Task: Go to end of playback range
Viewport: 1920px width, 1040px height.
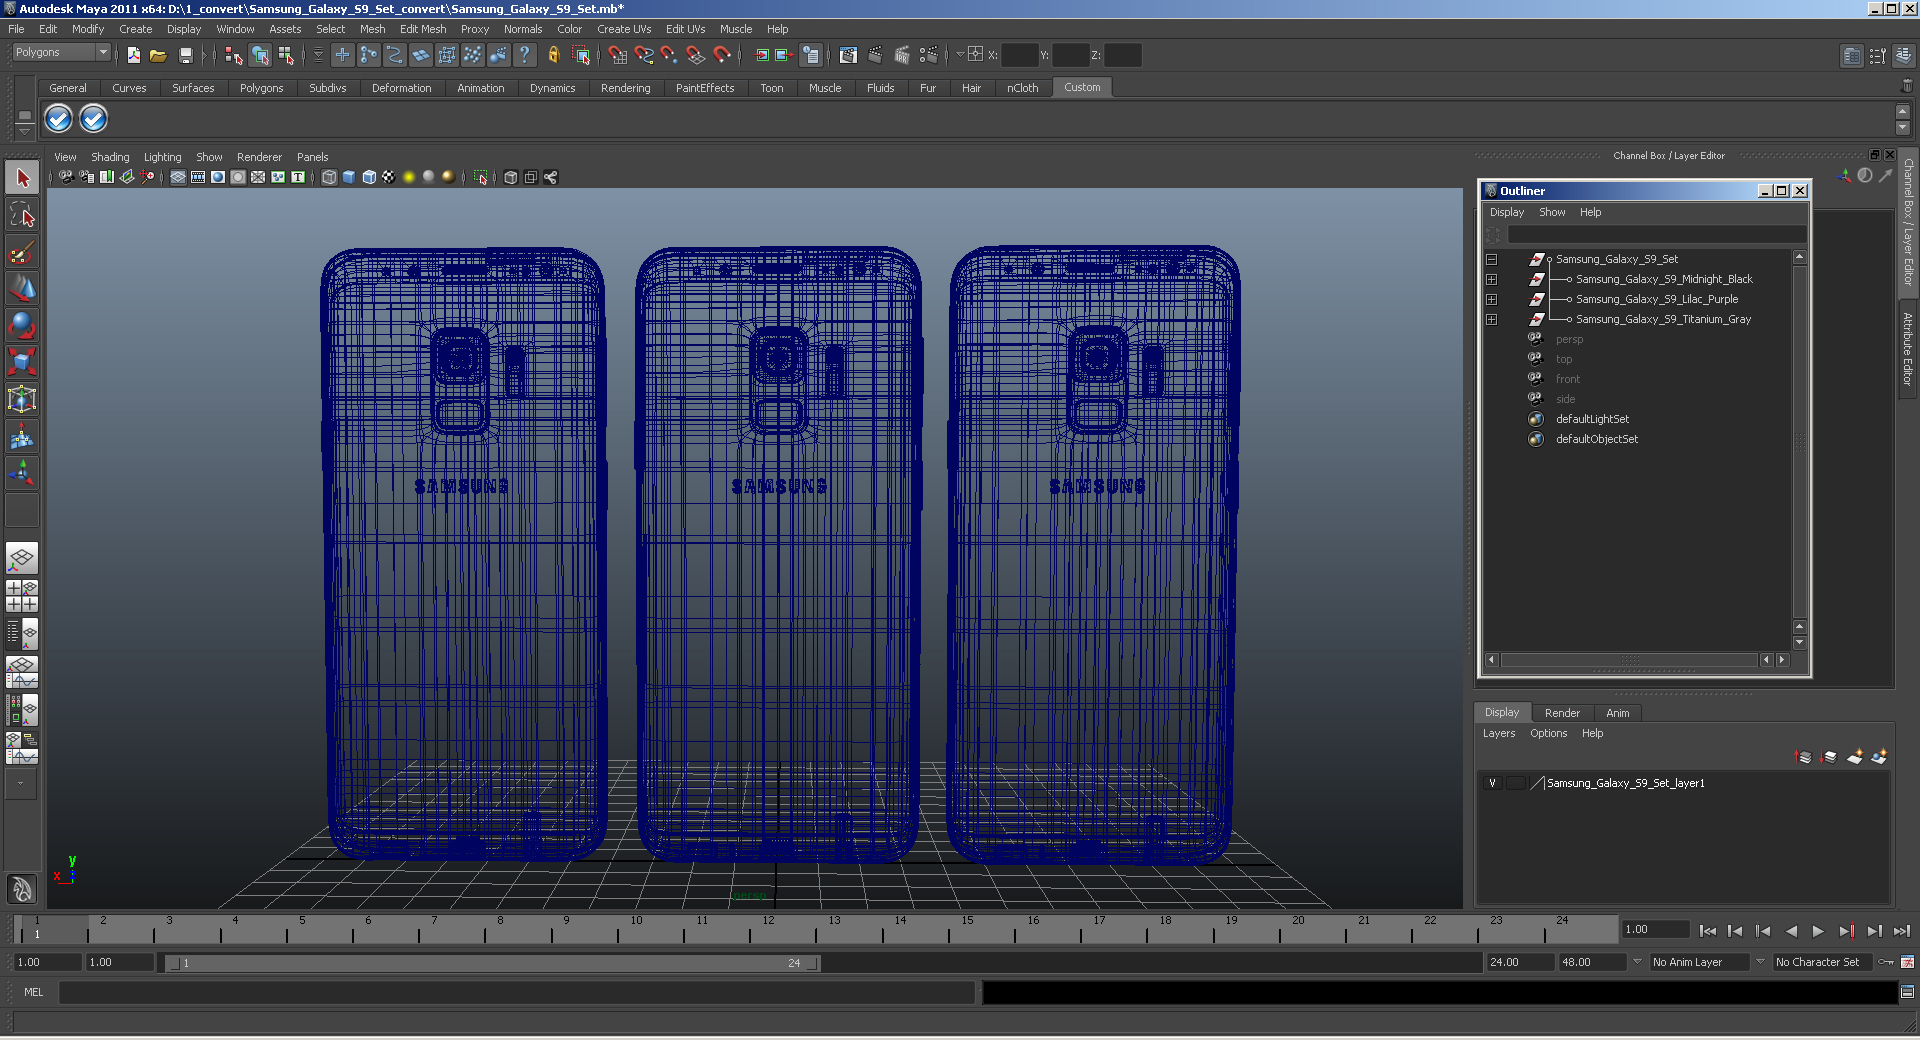Action: click(x=1901, y=931)
